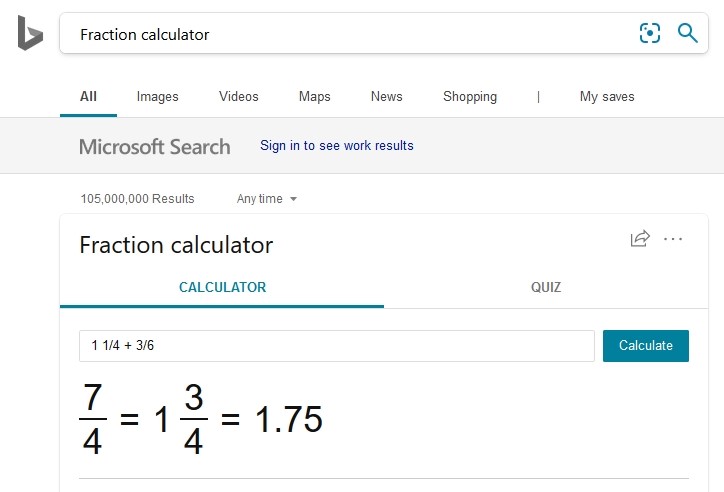Click the magnifying glass search icon

click(688, 34)
